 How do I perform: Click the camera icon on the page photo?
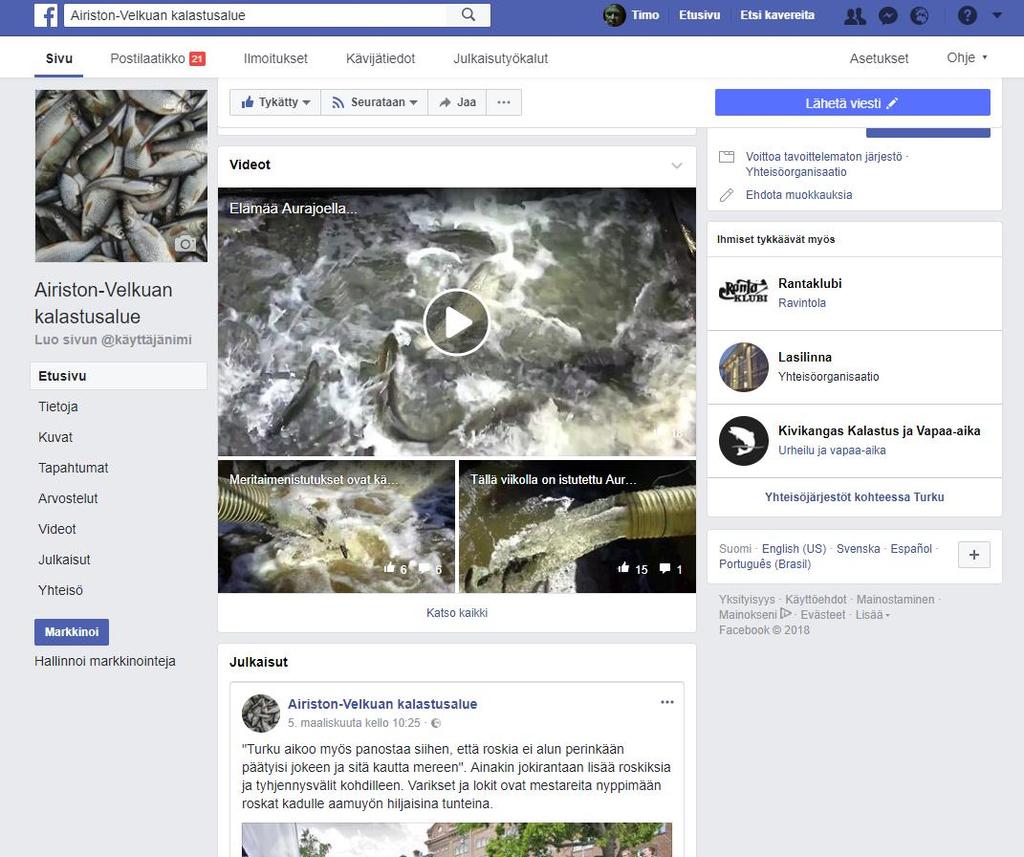click(185, 244)
